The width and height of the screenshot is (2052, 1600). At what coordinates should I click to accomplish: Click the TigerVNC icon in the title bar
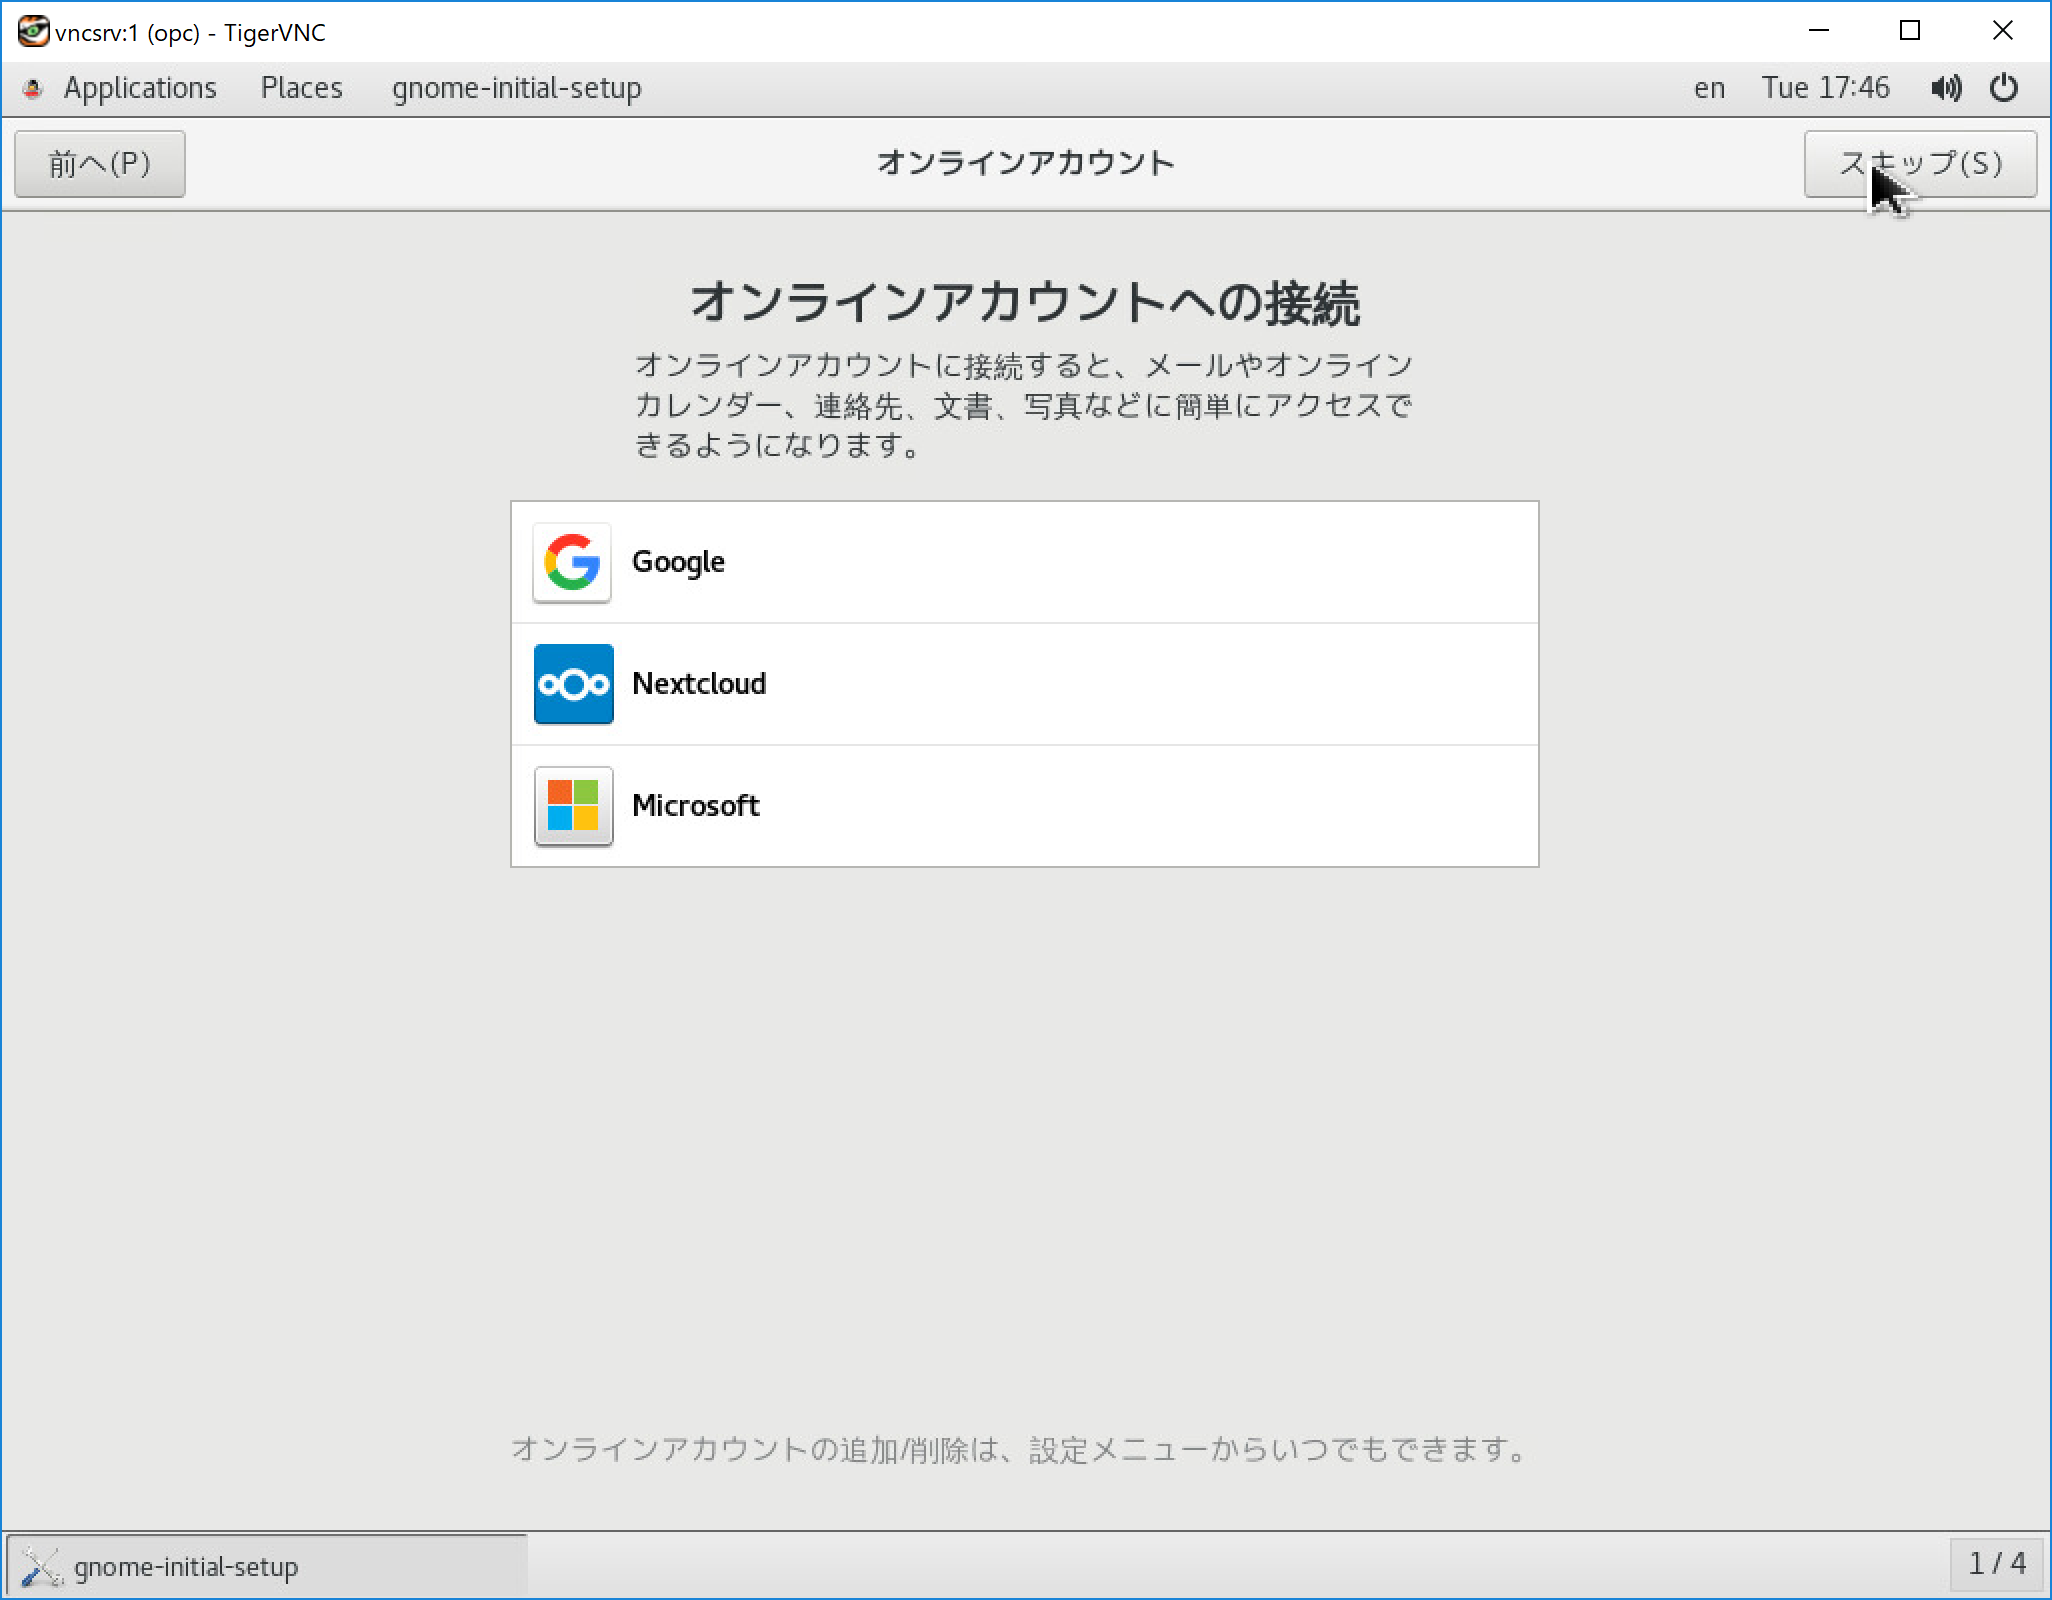[x=33, y=32]
